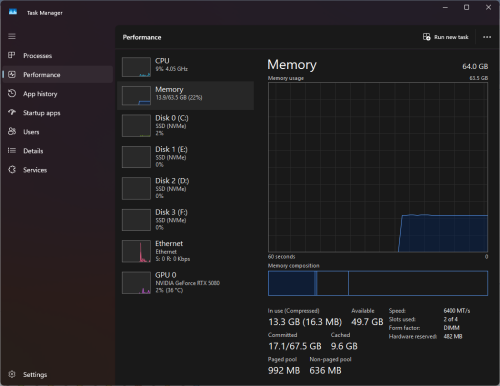The height and width of the screenshot is (386, 500).
Task: Click the 60 seconds graph label
Action: click(x=281, y=257)
